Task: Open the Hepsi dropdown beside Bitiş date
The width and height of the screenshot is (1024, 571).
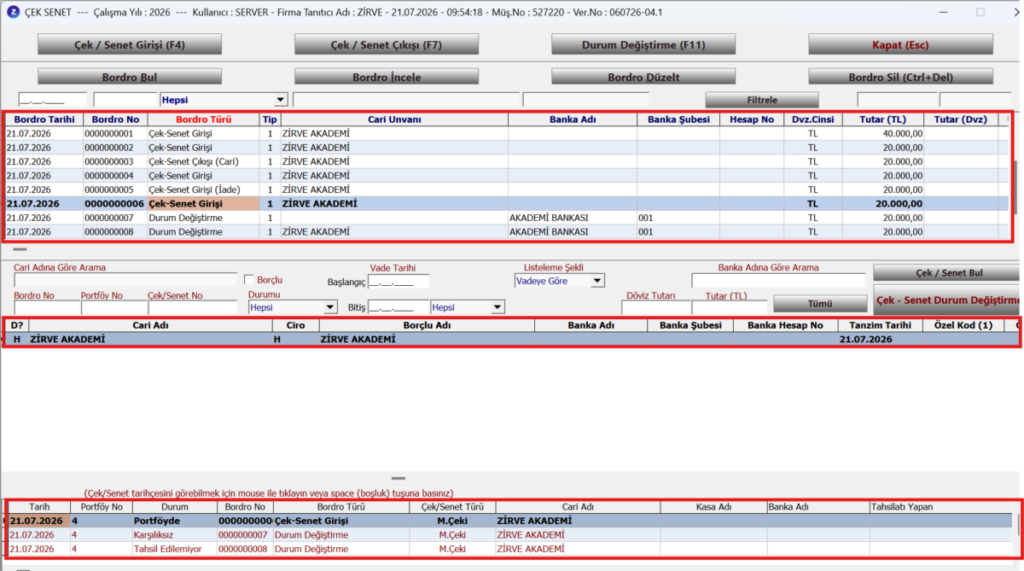Action: click(497, 307)
